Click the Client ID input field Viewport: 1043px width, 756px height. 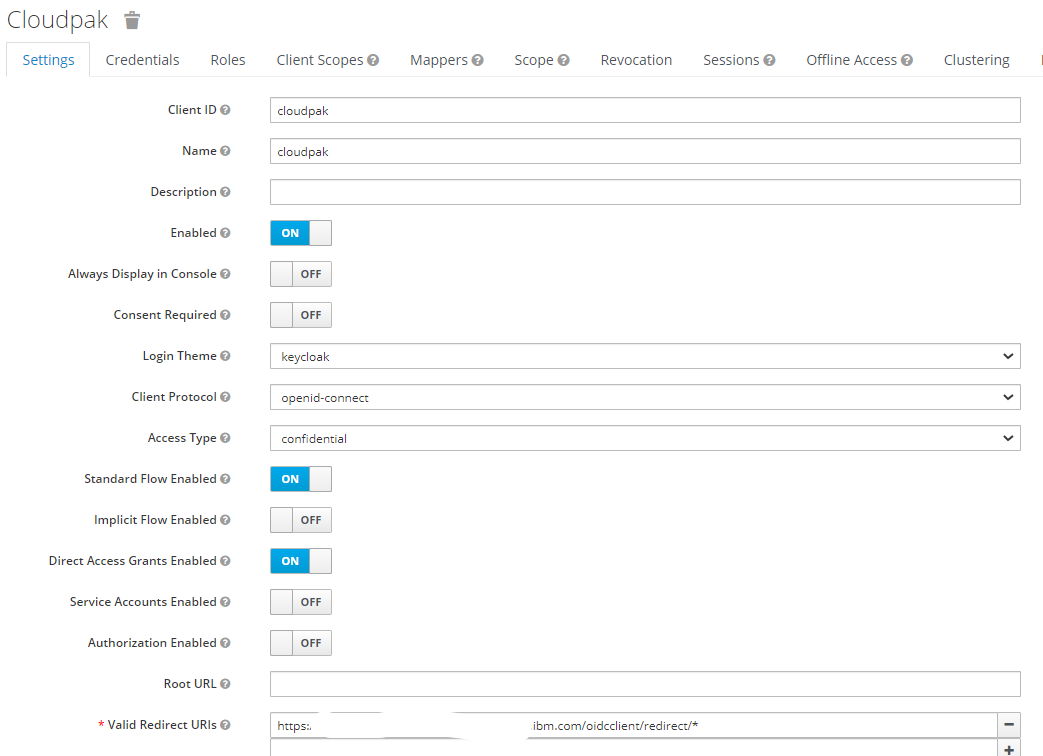click(645, 110)
